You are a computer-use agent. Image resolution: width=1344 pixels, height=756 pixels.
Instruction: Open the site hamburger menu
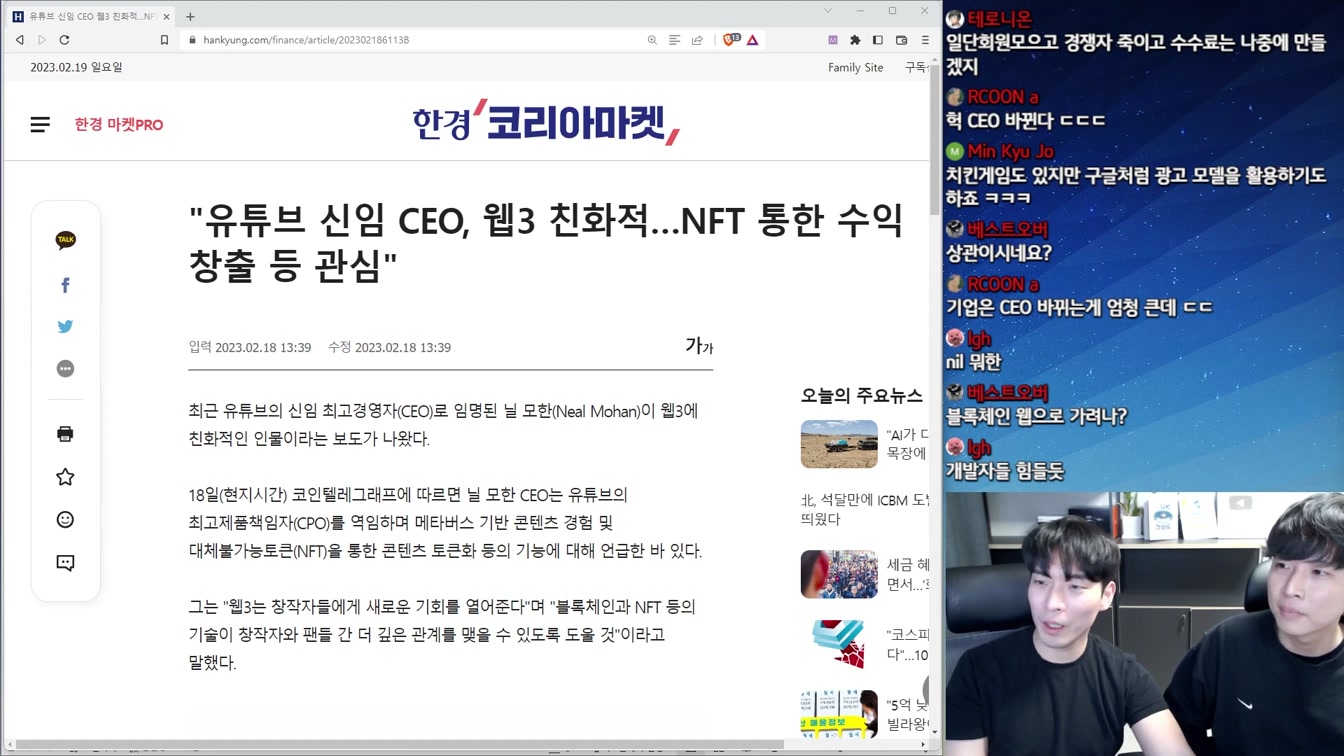pyautogui.click(x=40, y=124)
